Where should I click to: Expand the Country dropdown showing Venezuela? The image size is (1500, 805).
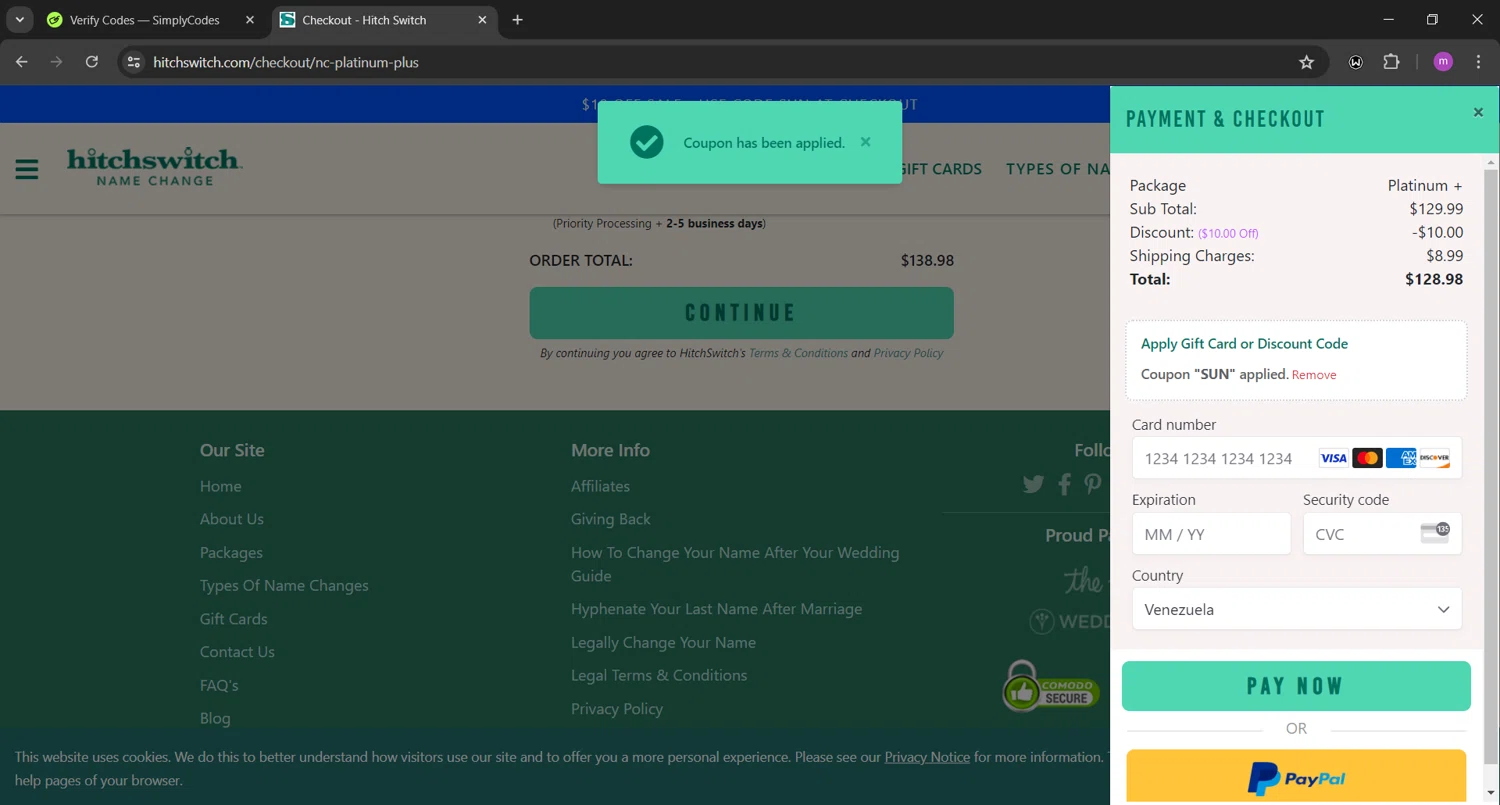[1297, 609]
